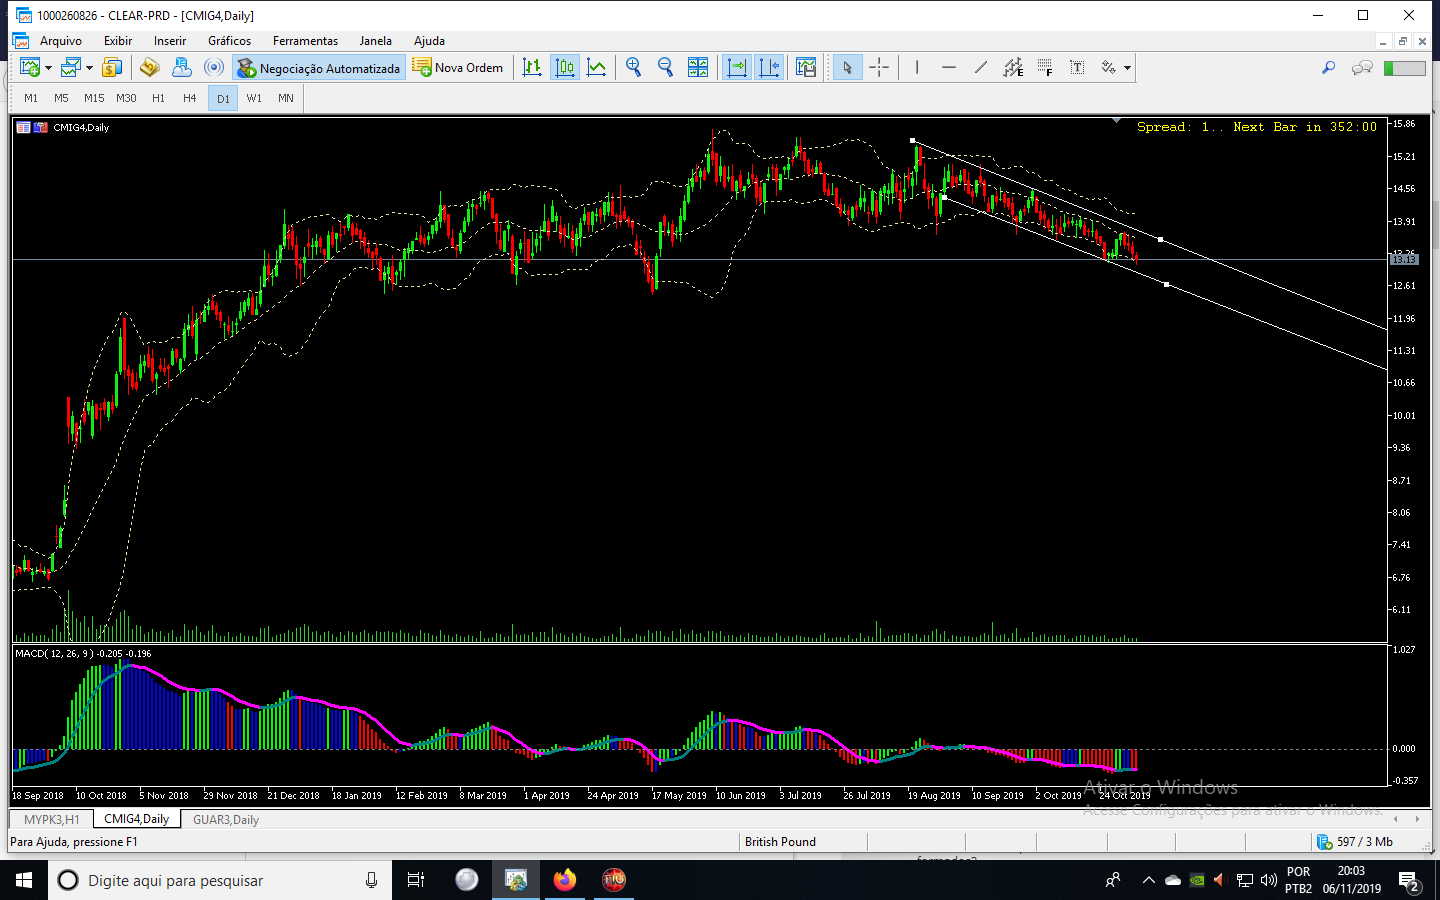Click the signals broadcast icon

[214, 68]
